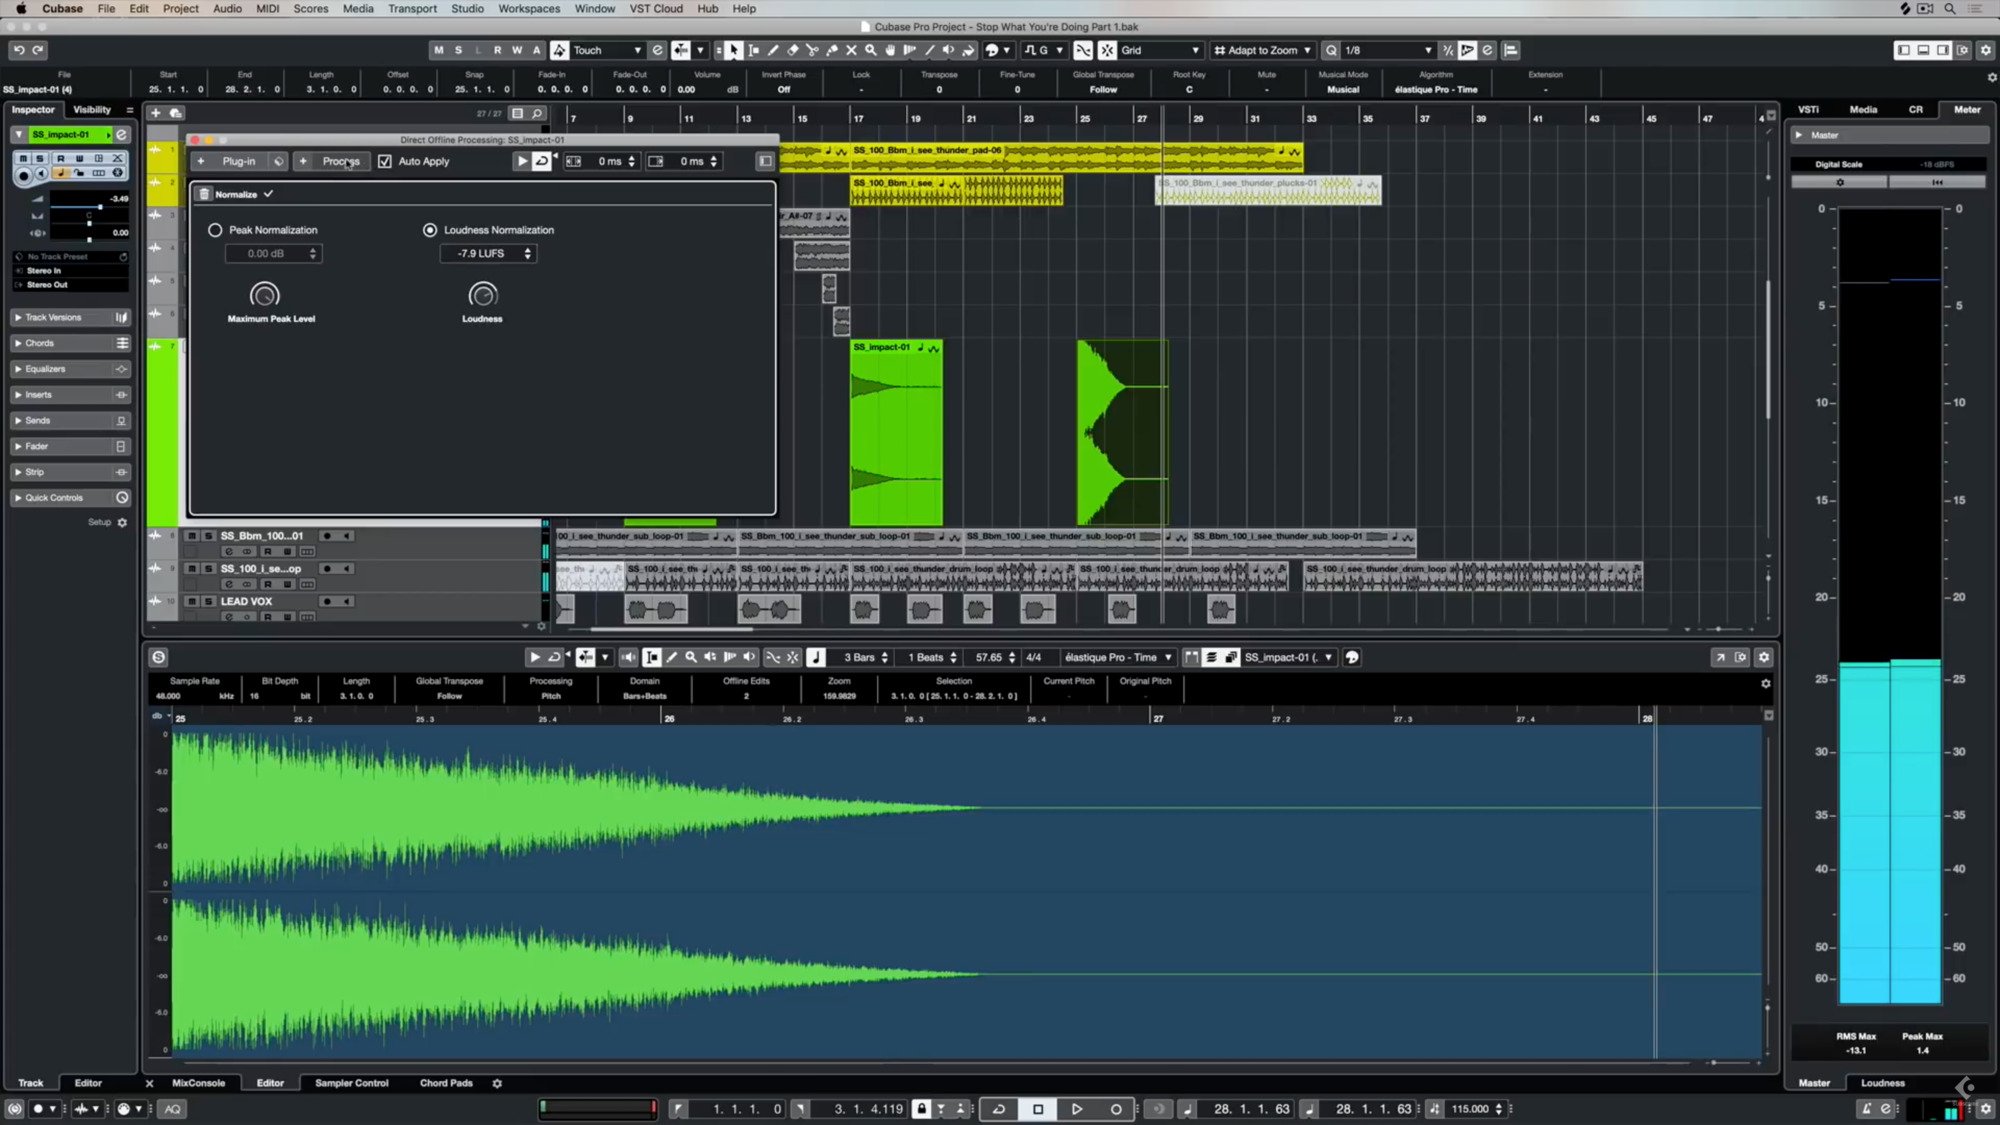Viewport: 2000px width, 1125px height.
Task: Open the Adapt to Zoom grid dropdown
Action: (x=1262, y=50)
